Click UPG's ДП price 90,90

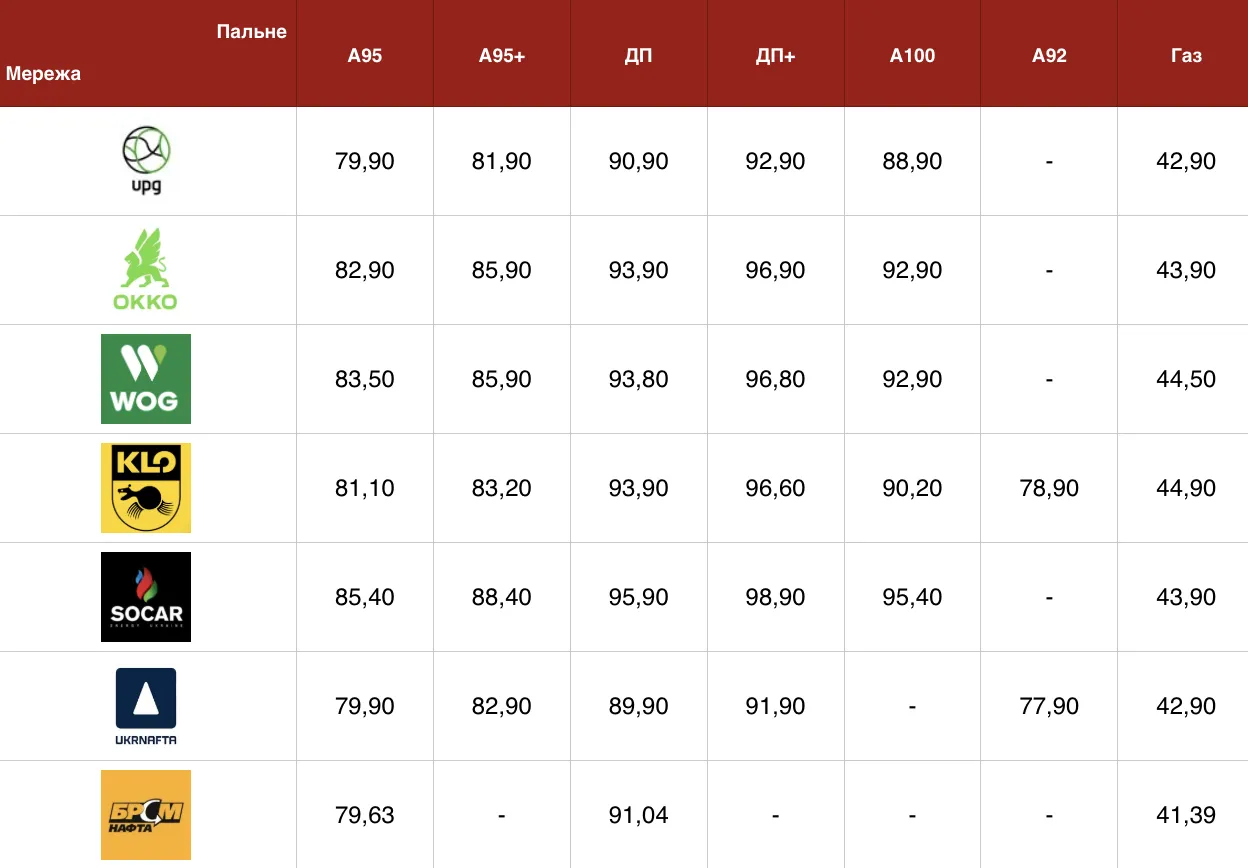click(x=639, y=161)
